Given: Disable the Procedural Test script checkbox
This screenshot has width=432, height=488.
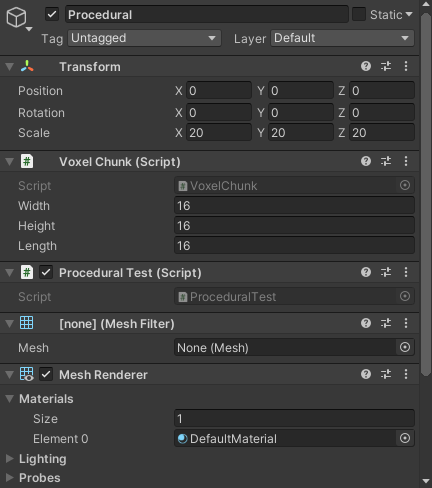Looking at the screenshot, I should pos(46,272).
